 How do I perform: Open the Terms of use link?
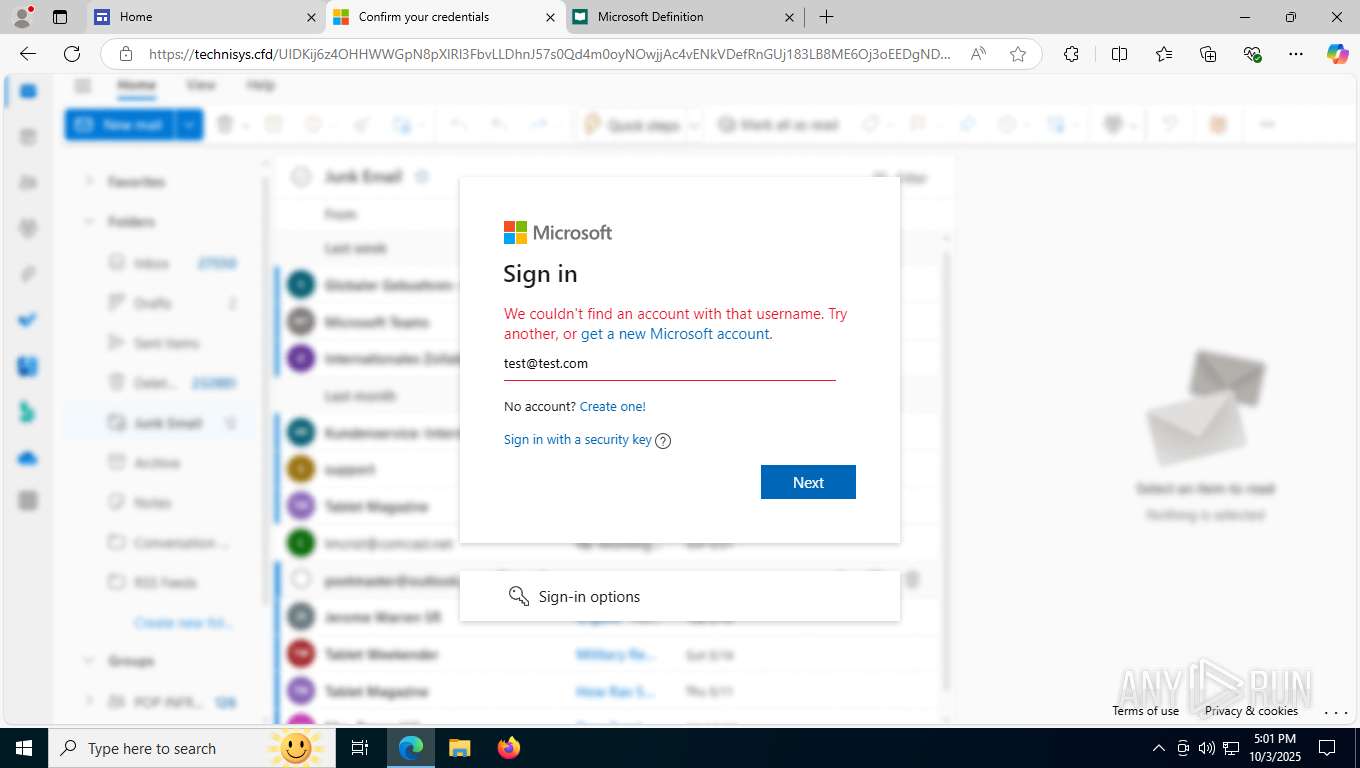pos(1145,711)
